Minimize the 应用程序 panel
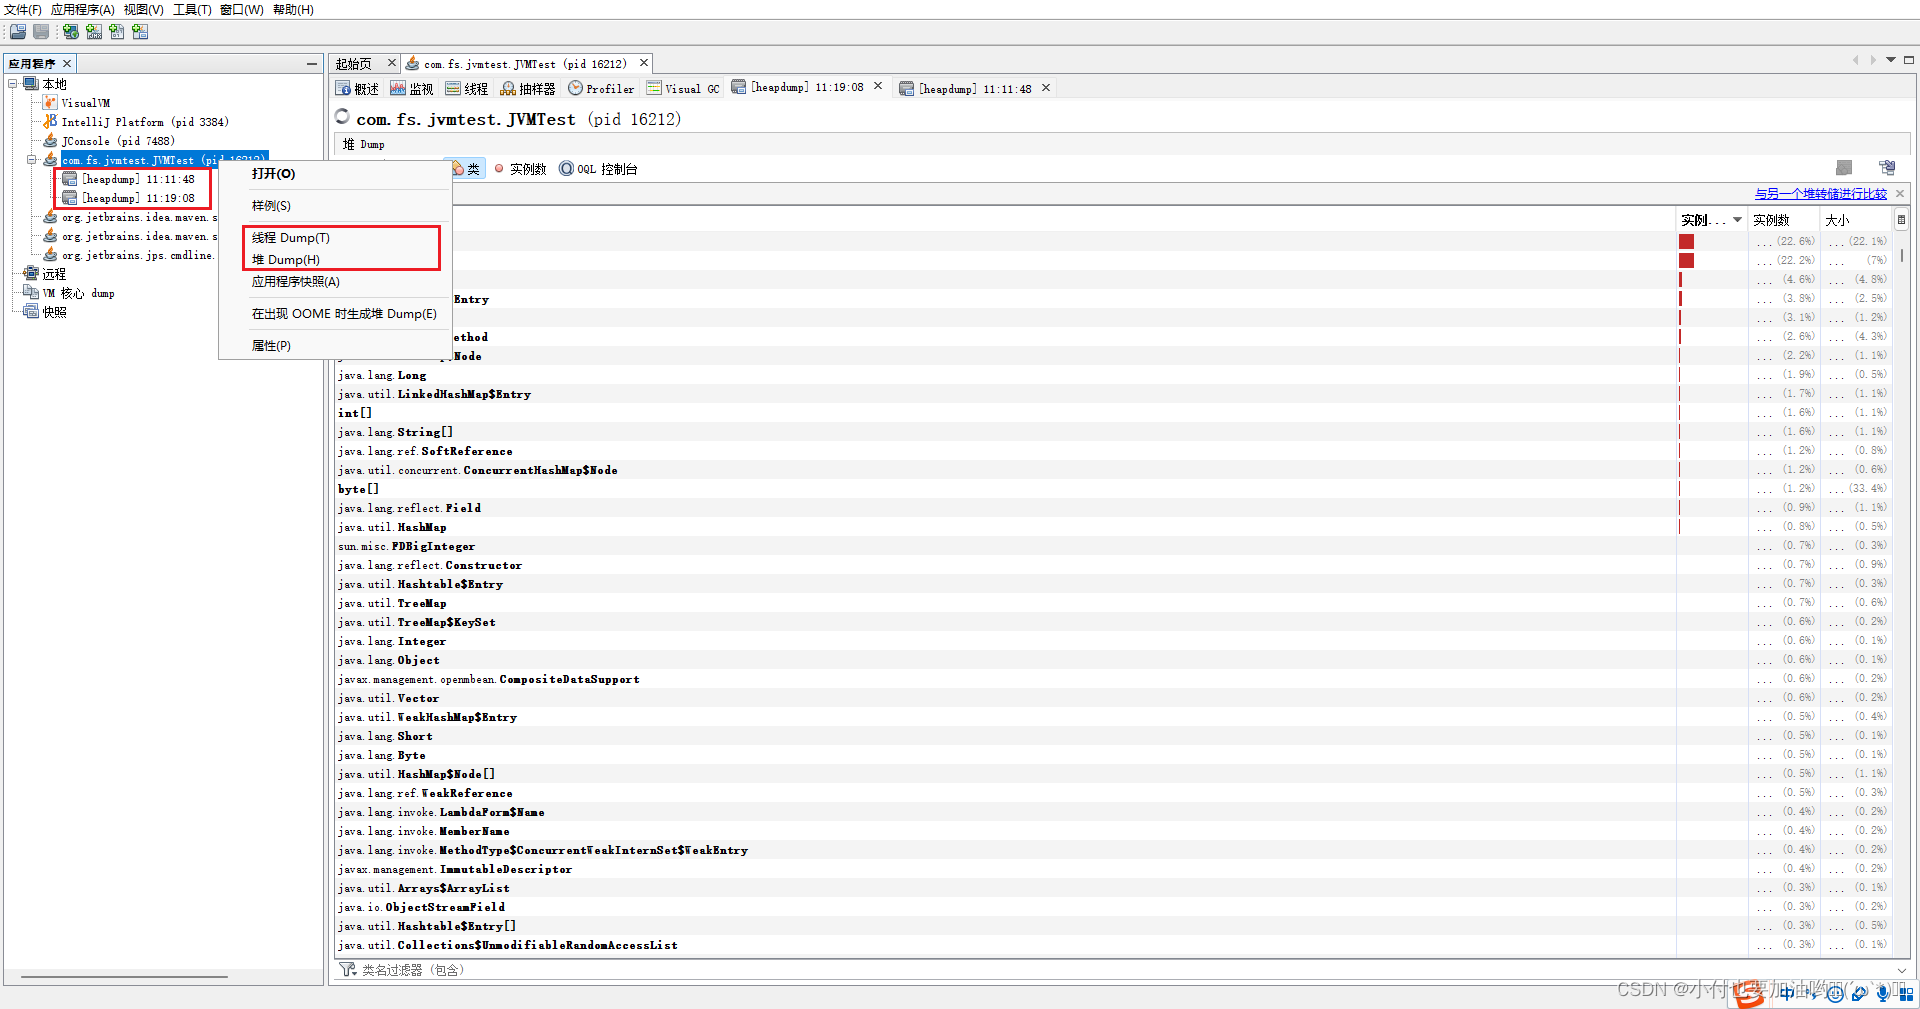Image resolution: width=1920 pixels, height=1009 pixels. click(x=312, y=63)
